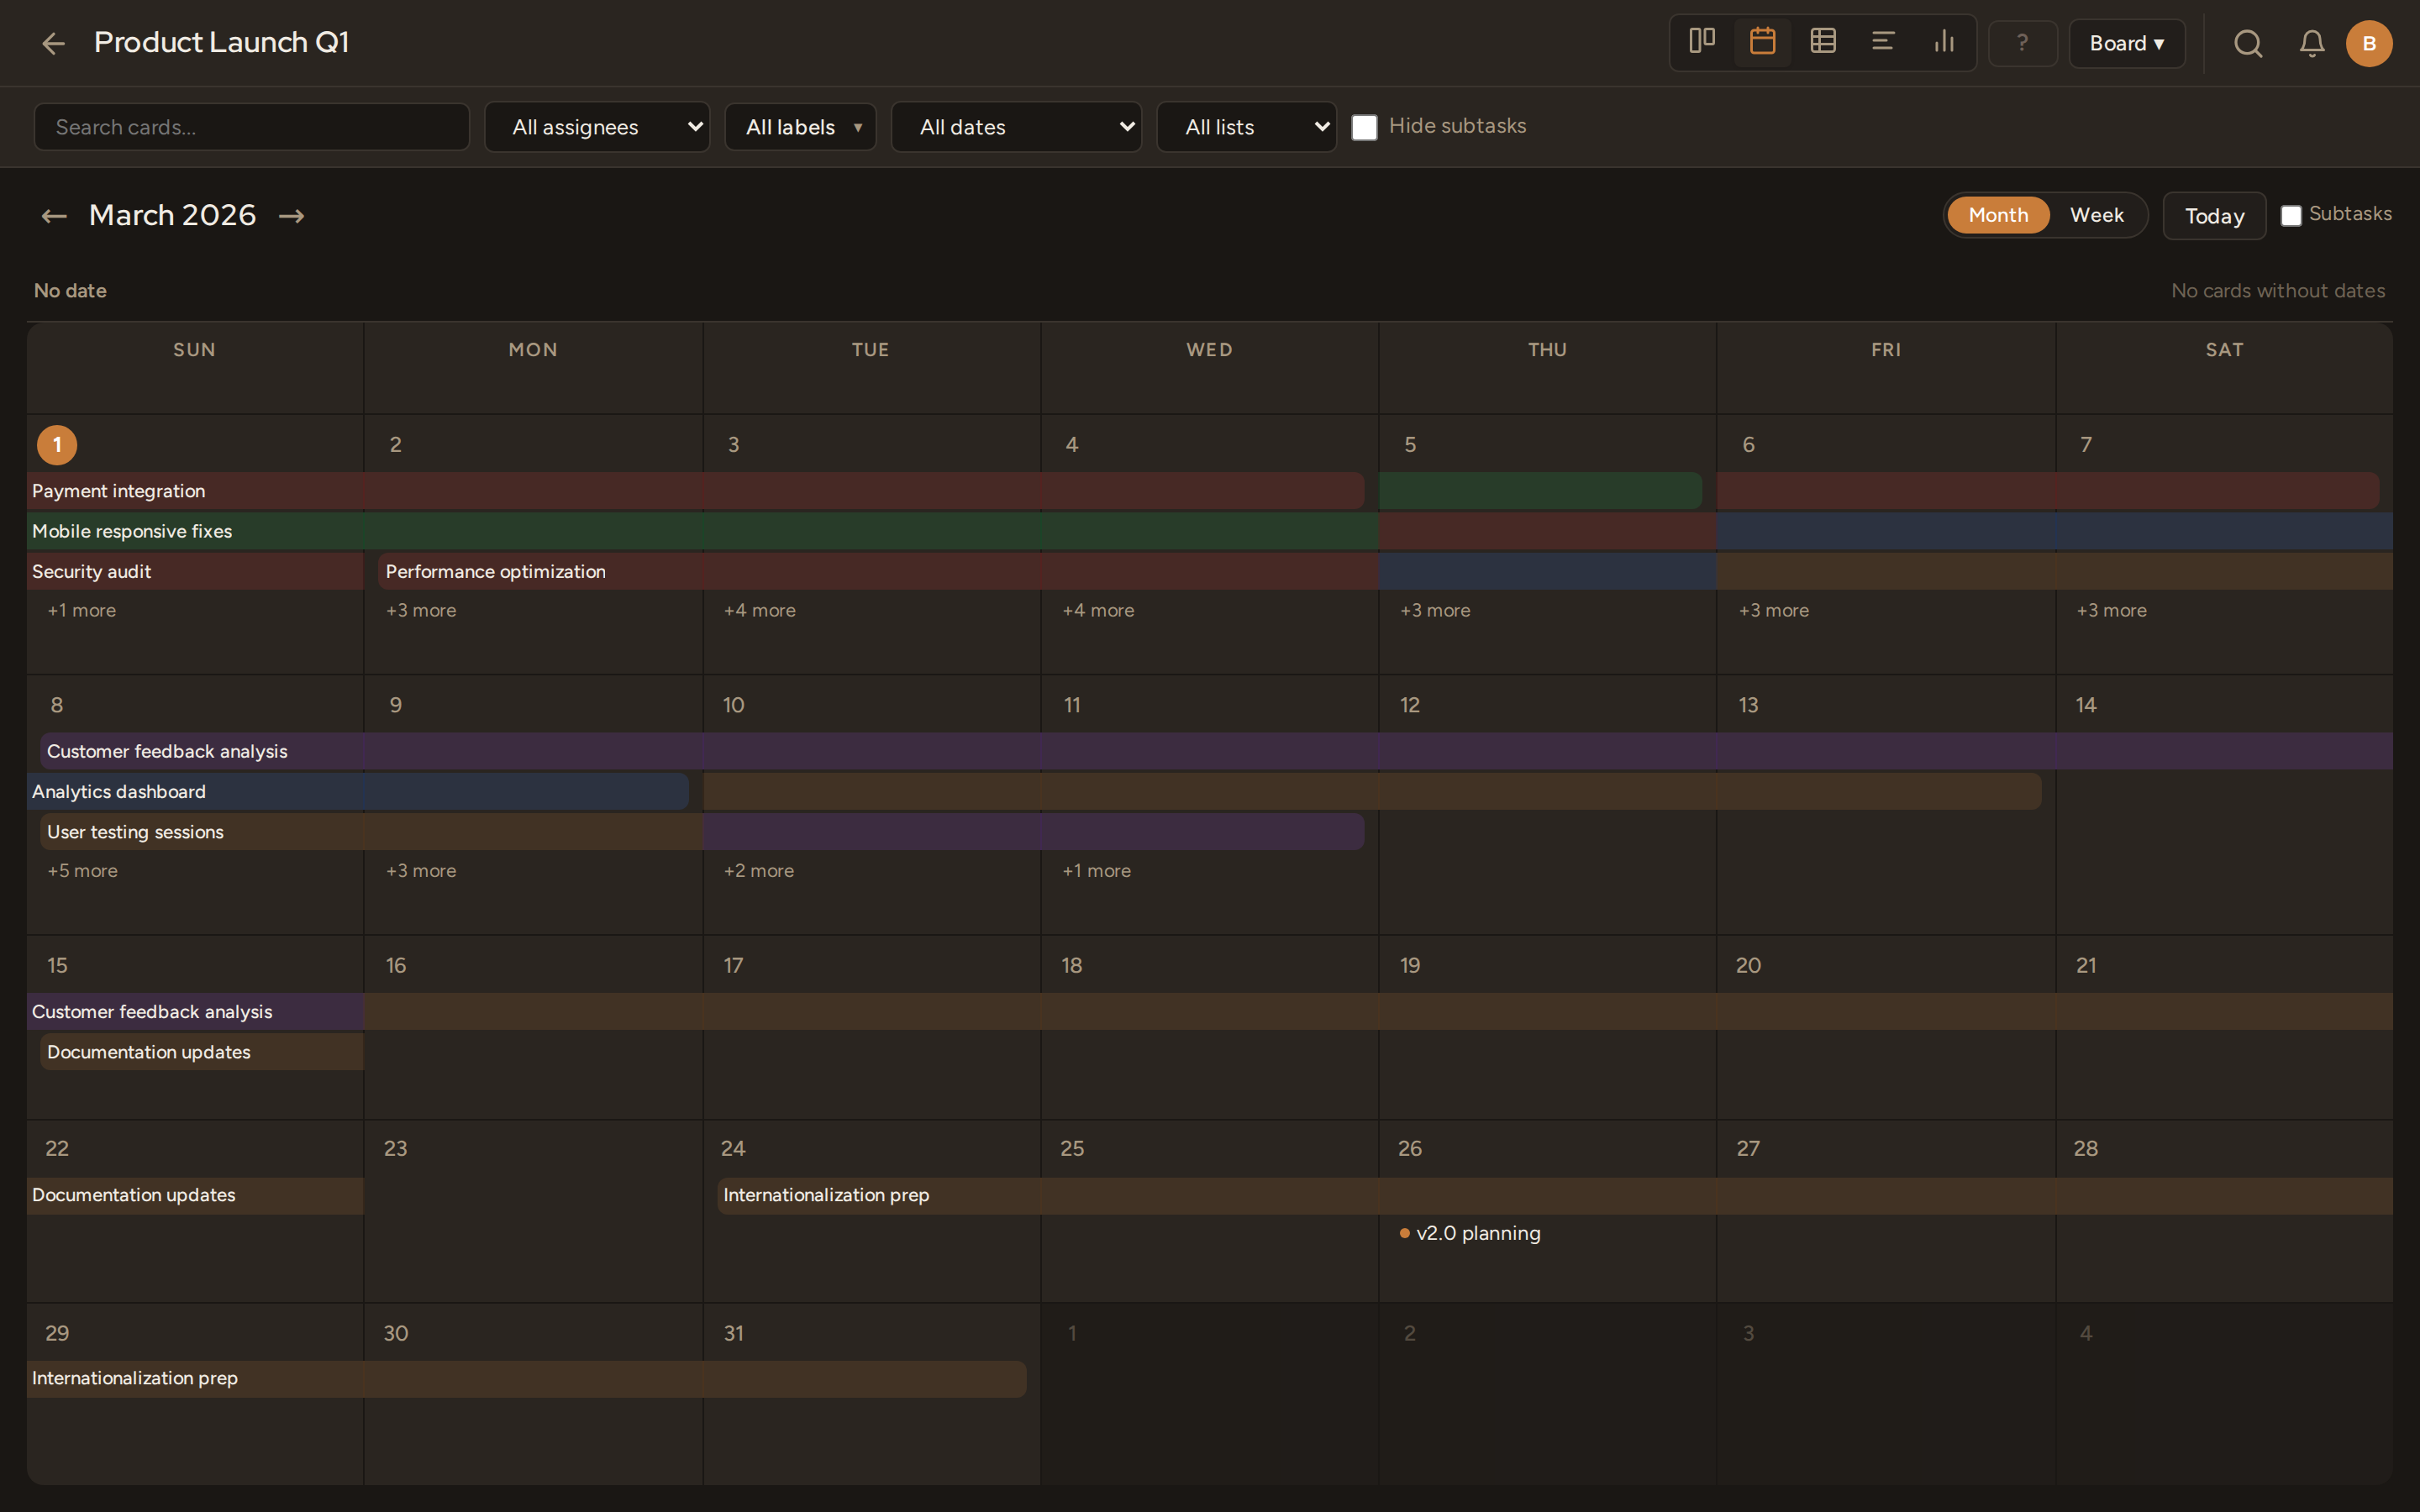Image resolution: width=2420 pixels, height=1512 pixels.
Task: Open the All dates dropdown
Action: (x=1016, y=127)
